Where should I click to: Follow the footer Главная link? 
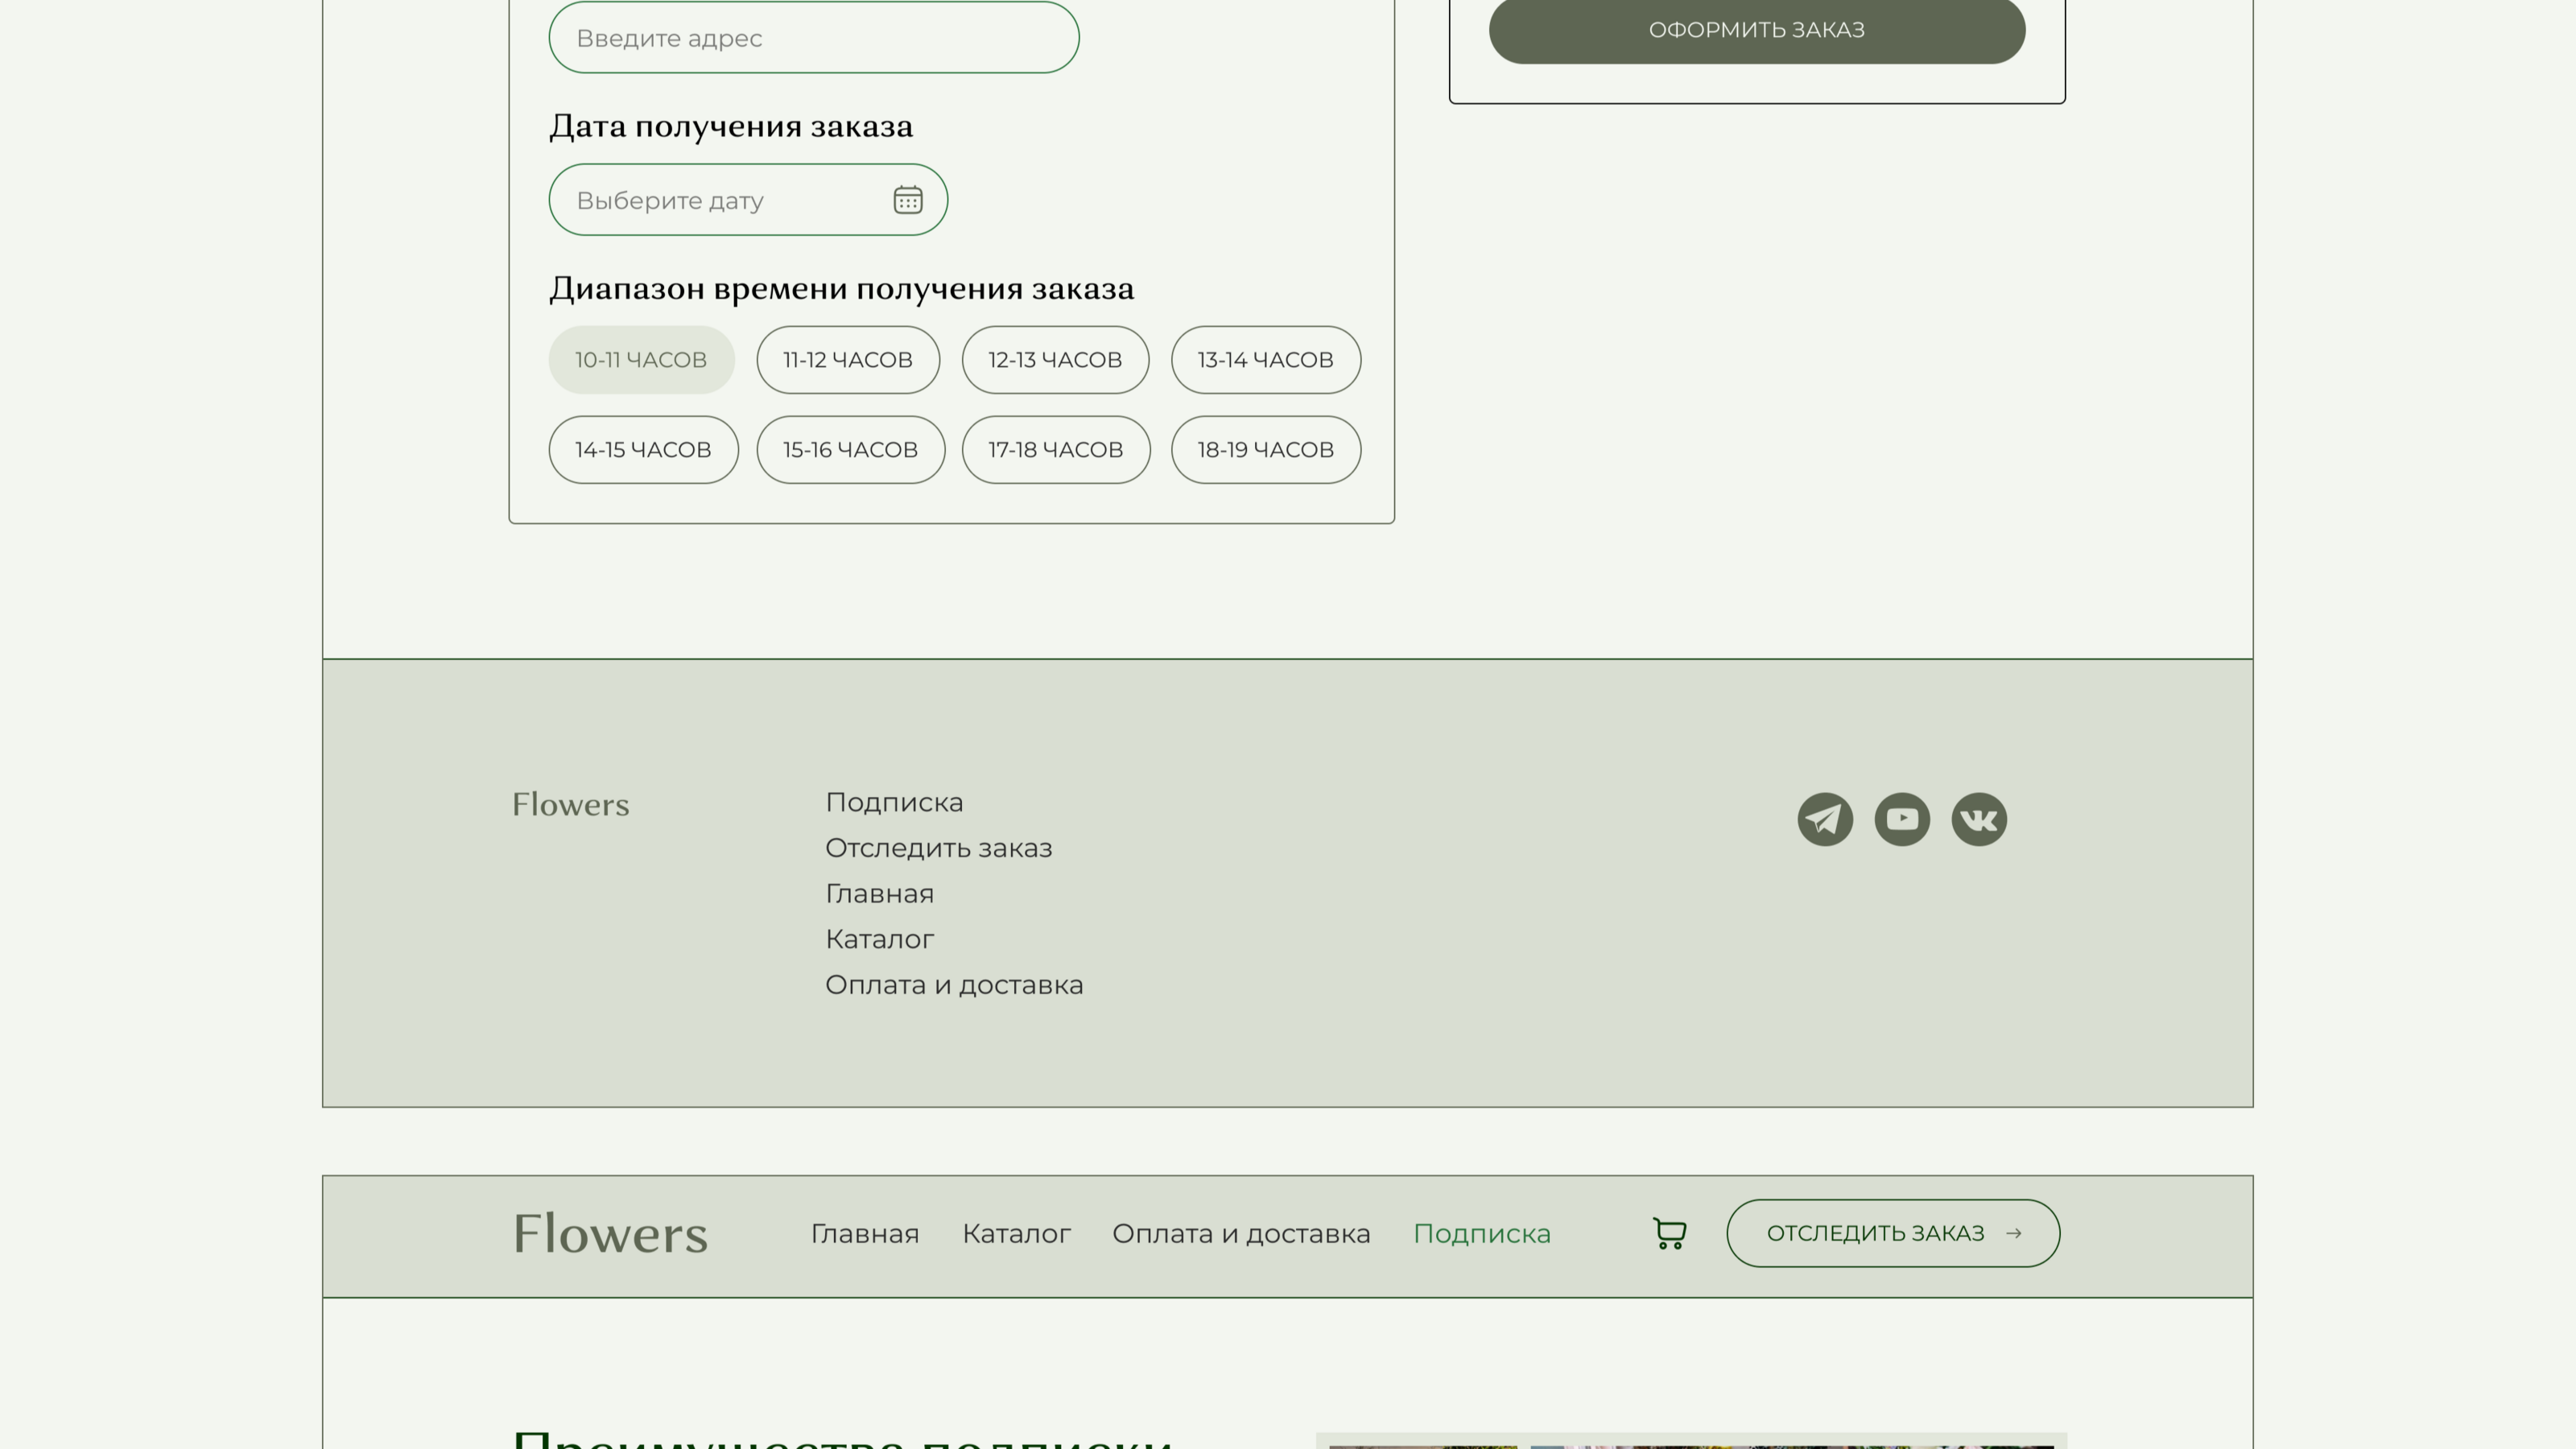coord(879,894)
